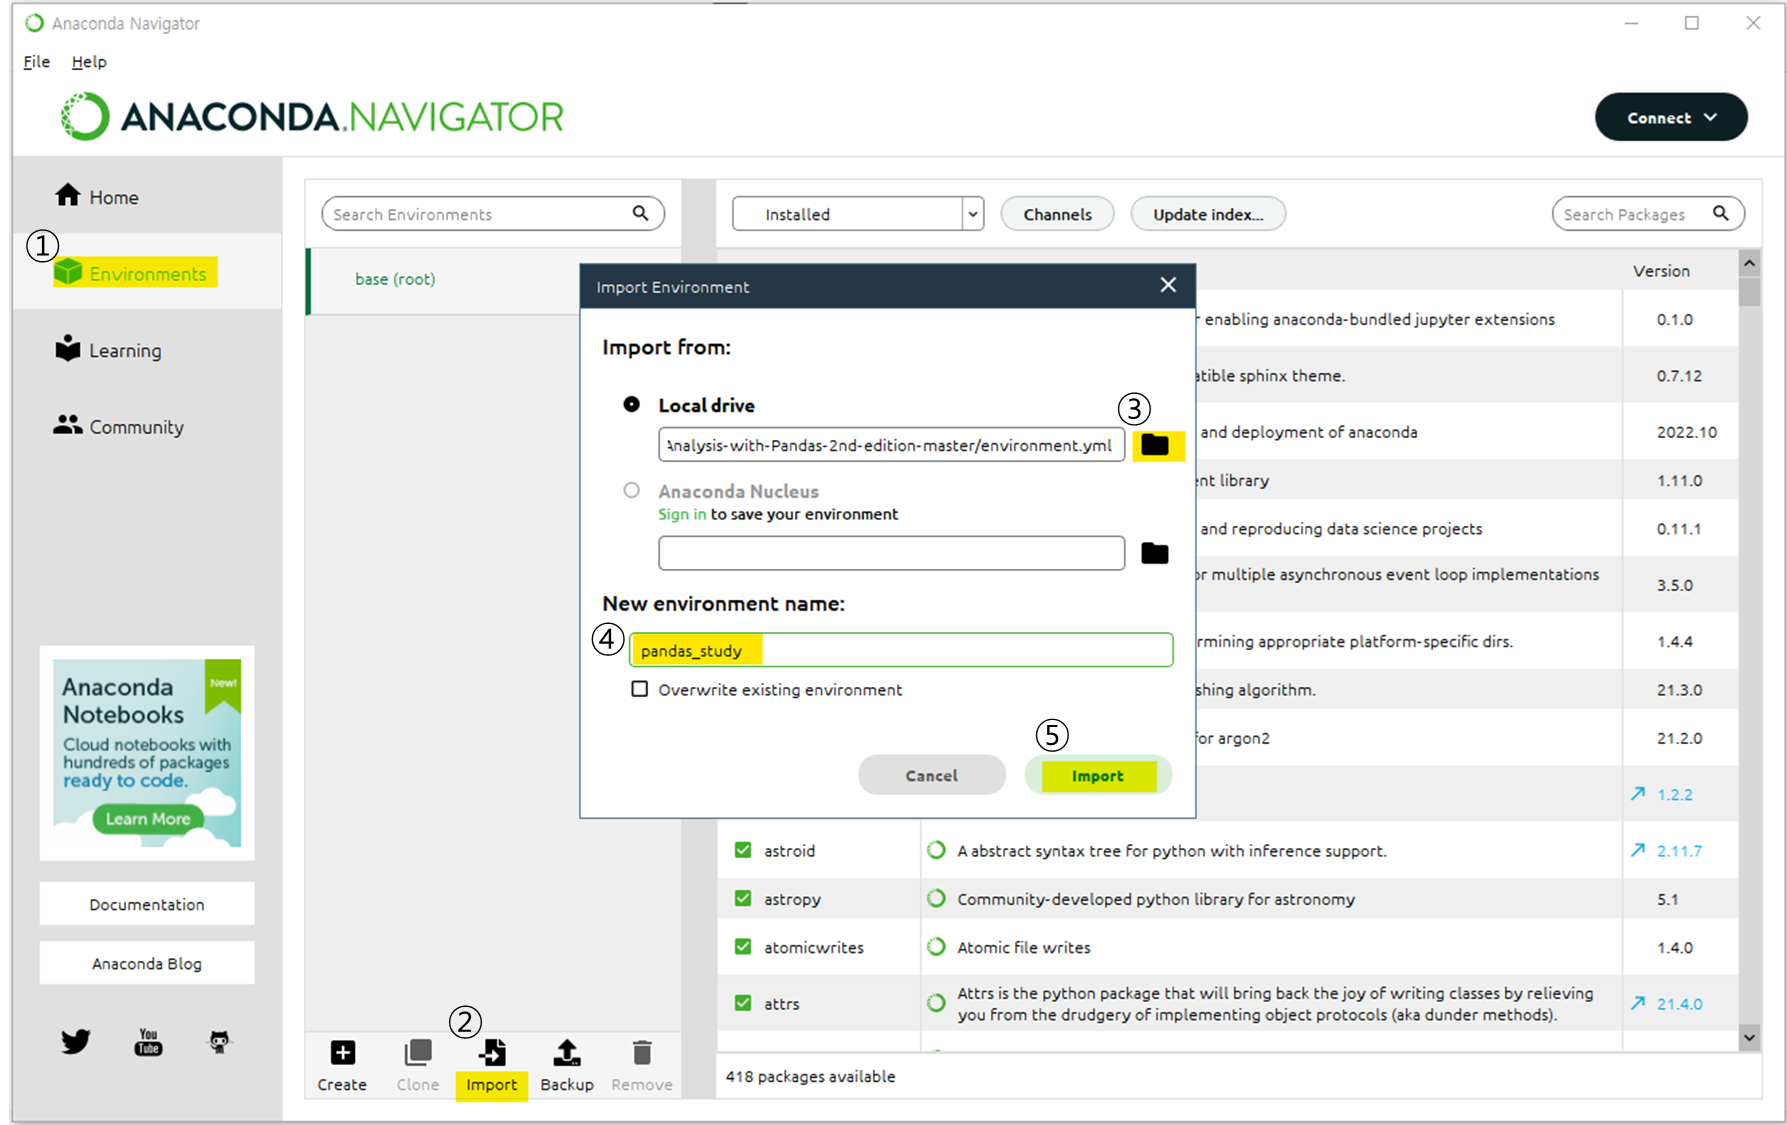Click the package list scroll up arrow
Viewport: 1787px width, 1125px height.
(x=1749, y=263)
